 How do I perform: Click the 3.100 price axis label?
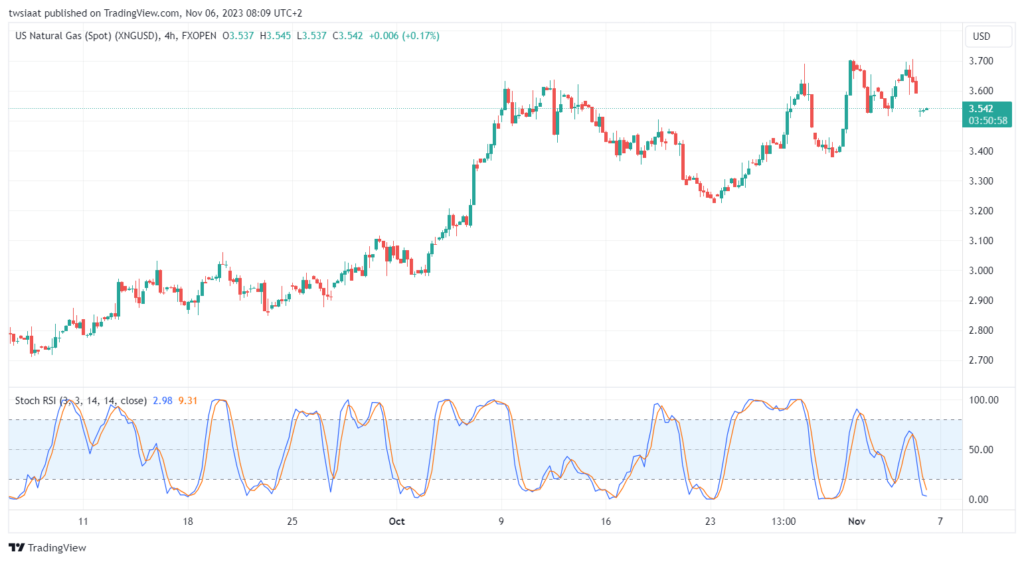click(x=981, y=240)
